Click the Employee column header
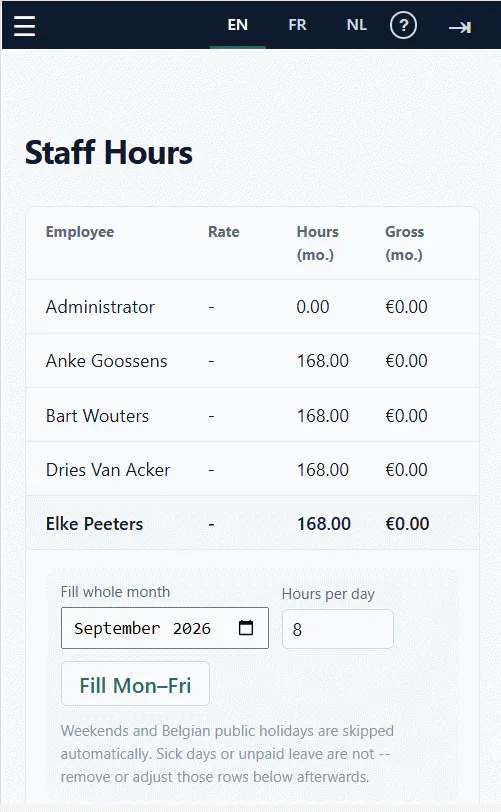This screenshot has height=812, width=501. pyautogui.click(x=80, y=231)
